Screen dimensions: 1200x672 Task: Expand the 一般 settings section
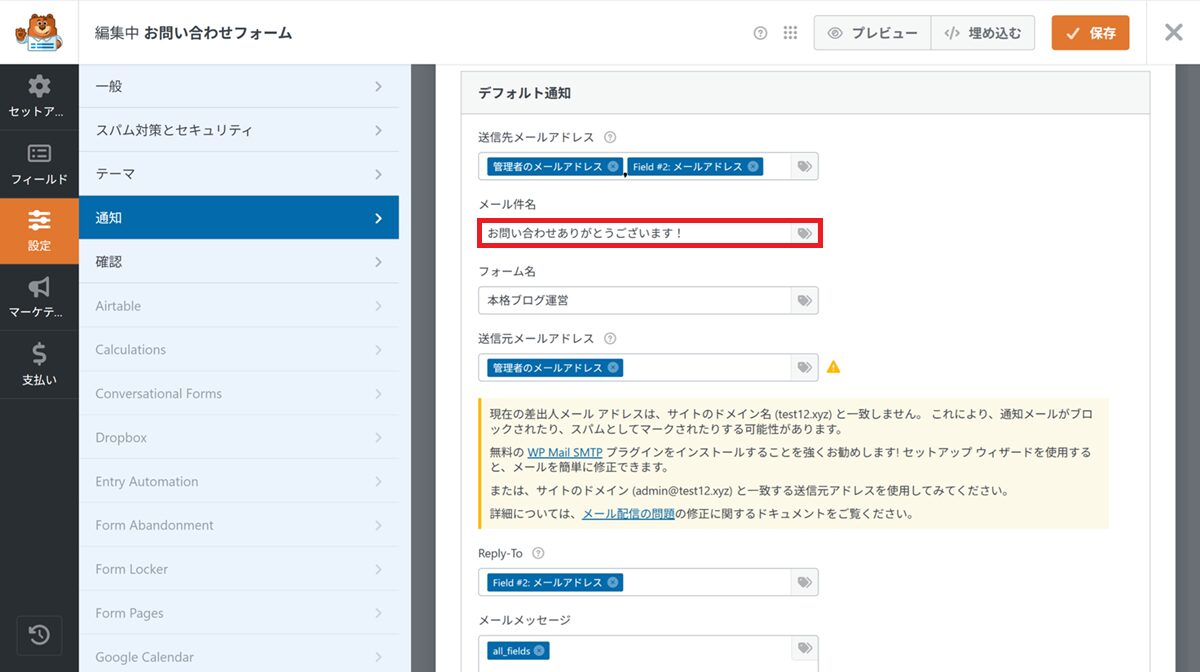tap(238, 87)
